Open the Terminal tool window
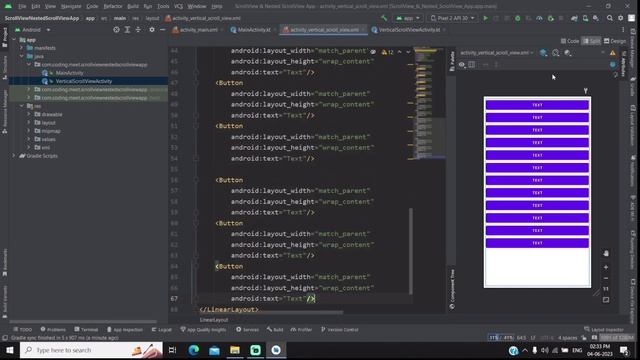 (x=86, y=329)
